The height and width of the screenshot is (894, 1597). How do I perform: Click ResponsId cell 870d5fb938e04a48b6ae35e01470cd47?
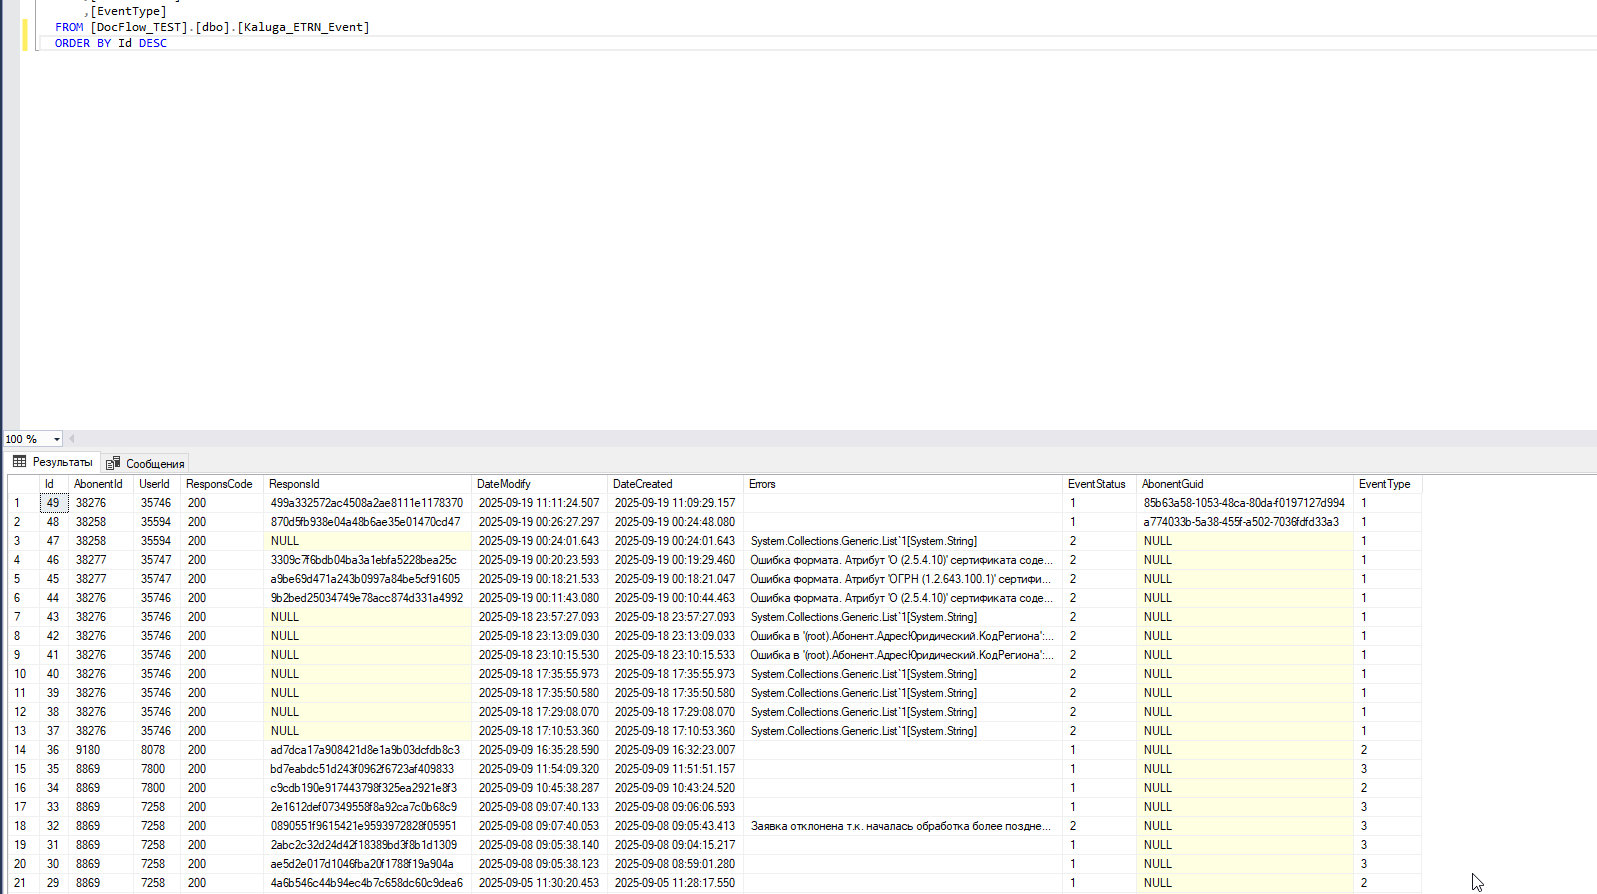click(x=367, y=522)
